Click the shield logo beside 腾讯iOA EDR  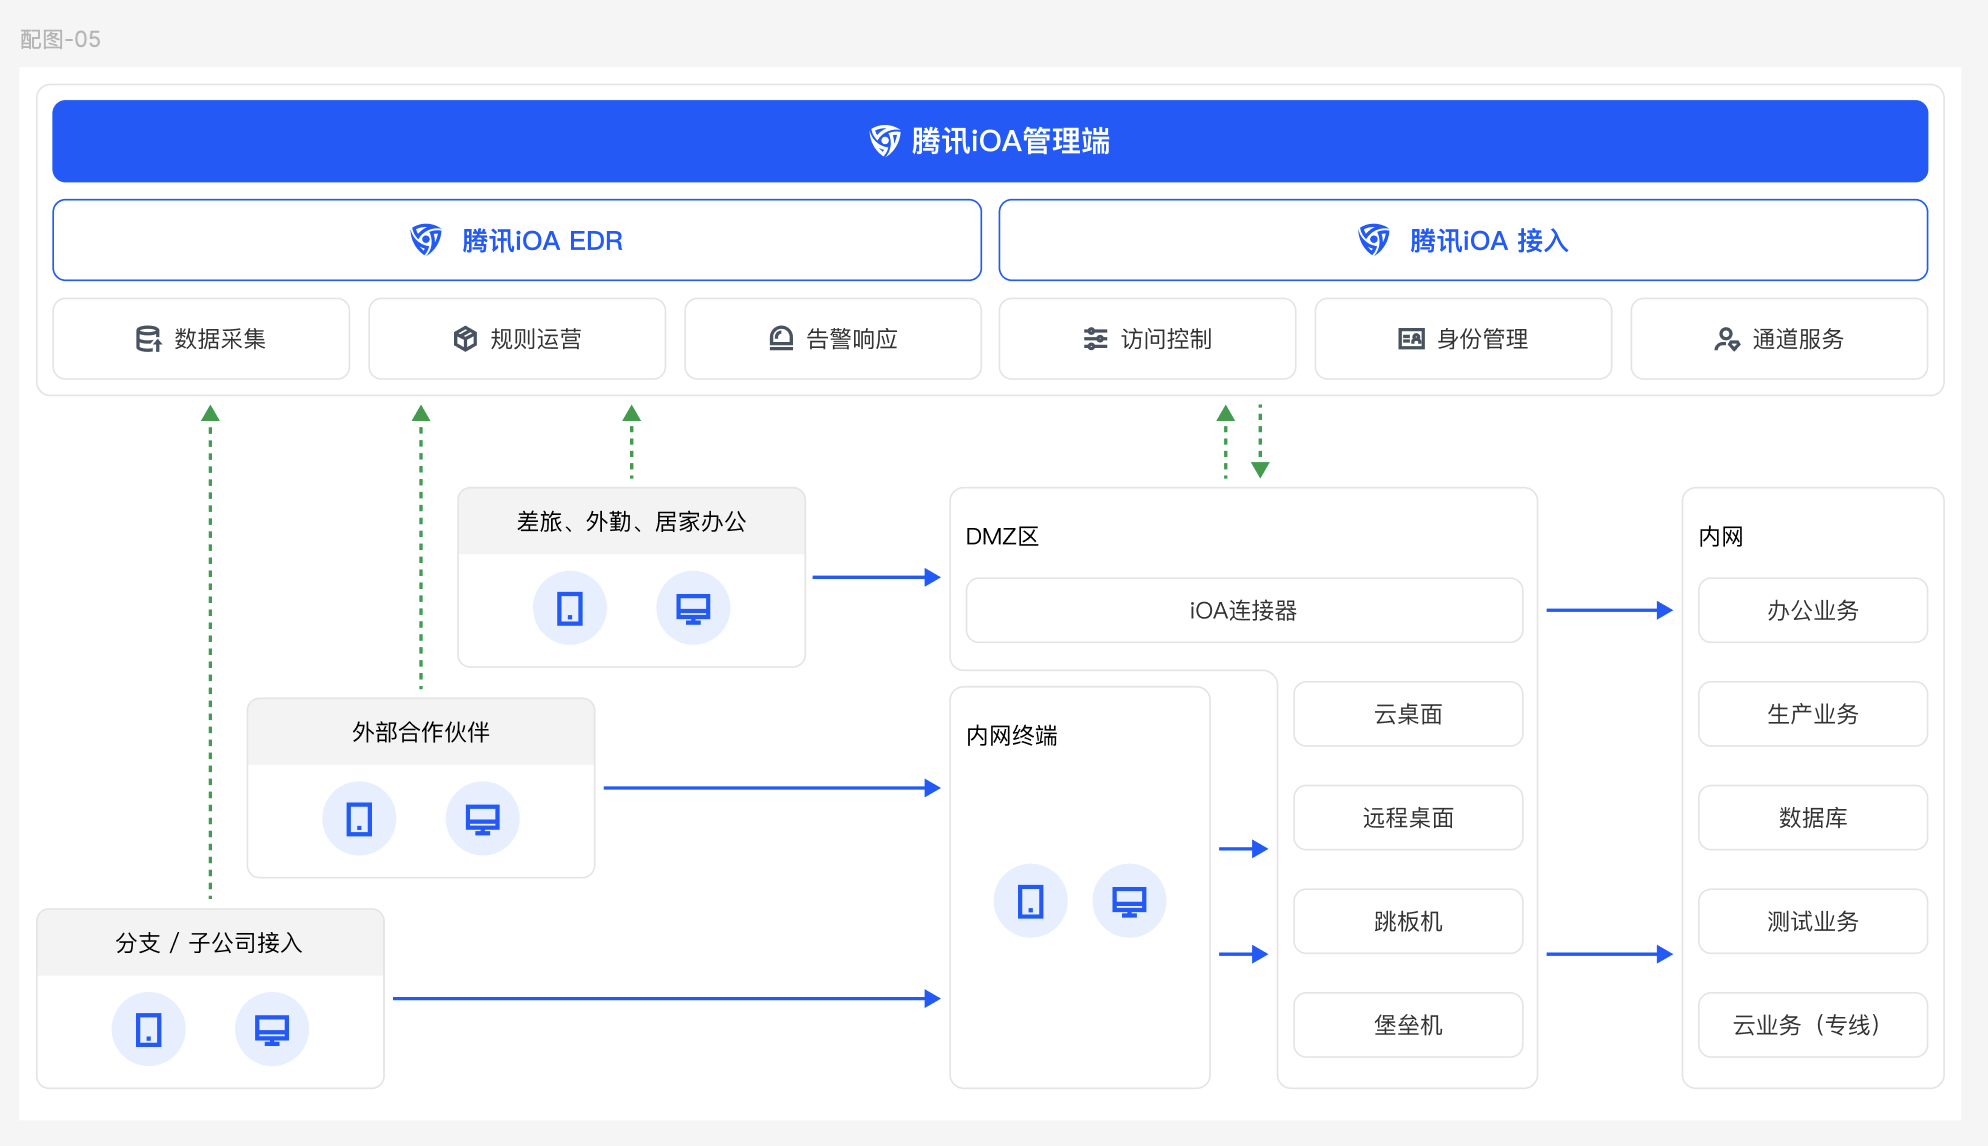(x=426, y=240)
